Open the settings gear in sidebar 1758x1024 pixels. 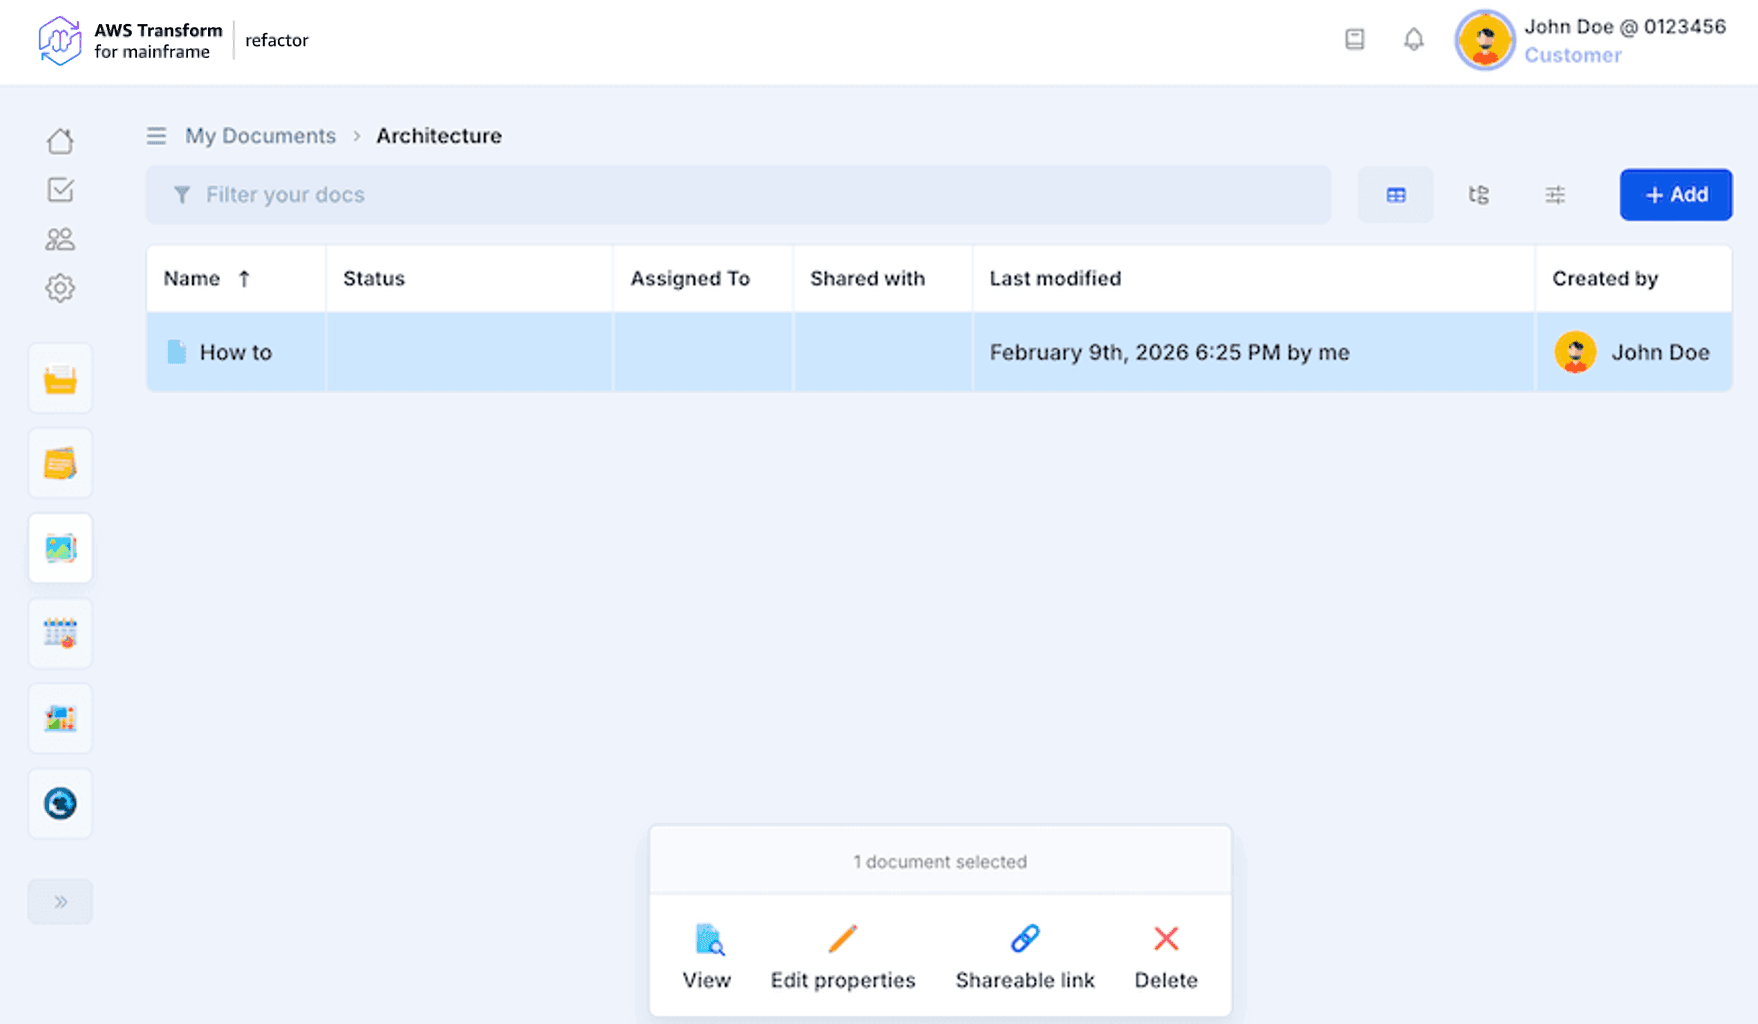pos(60,288)
